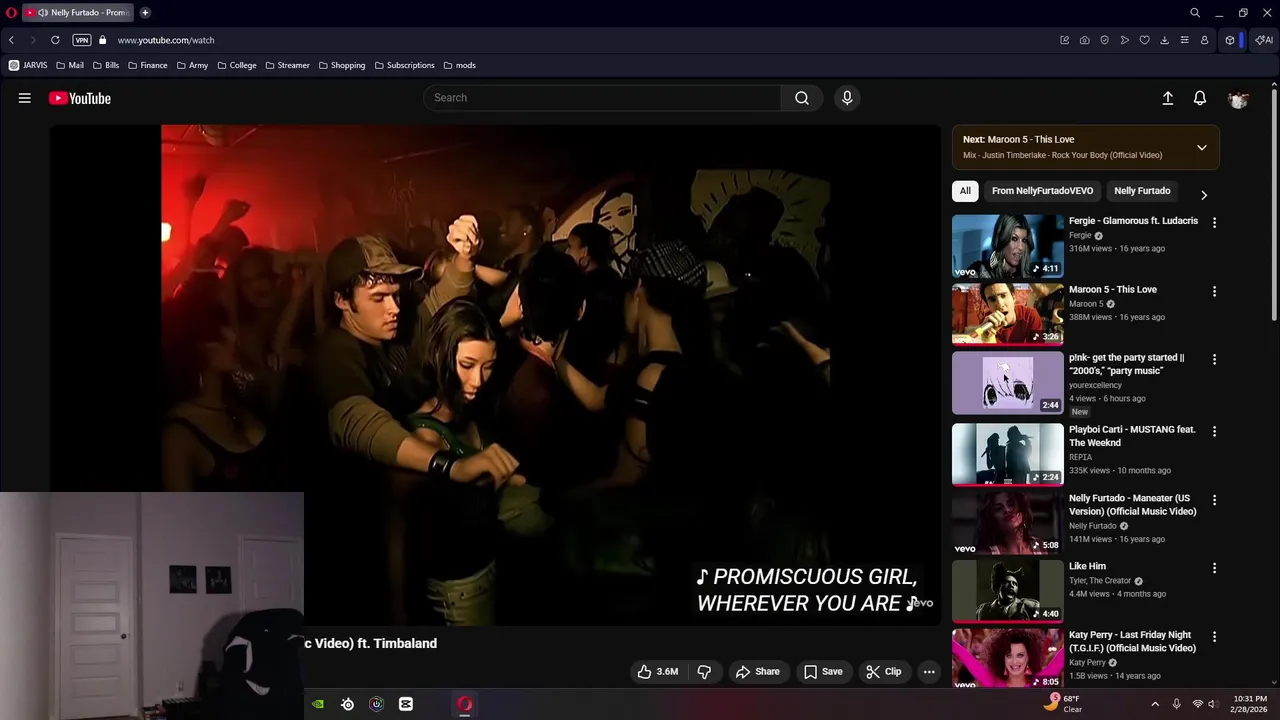Select From NellyFurtadoVEVO filter chip
The image size is (1280, 720).
tap(1042, 191)
